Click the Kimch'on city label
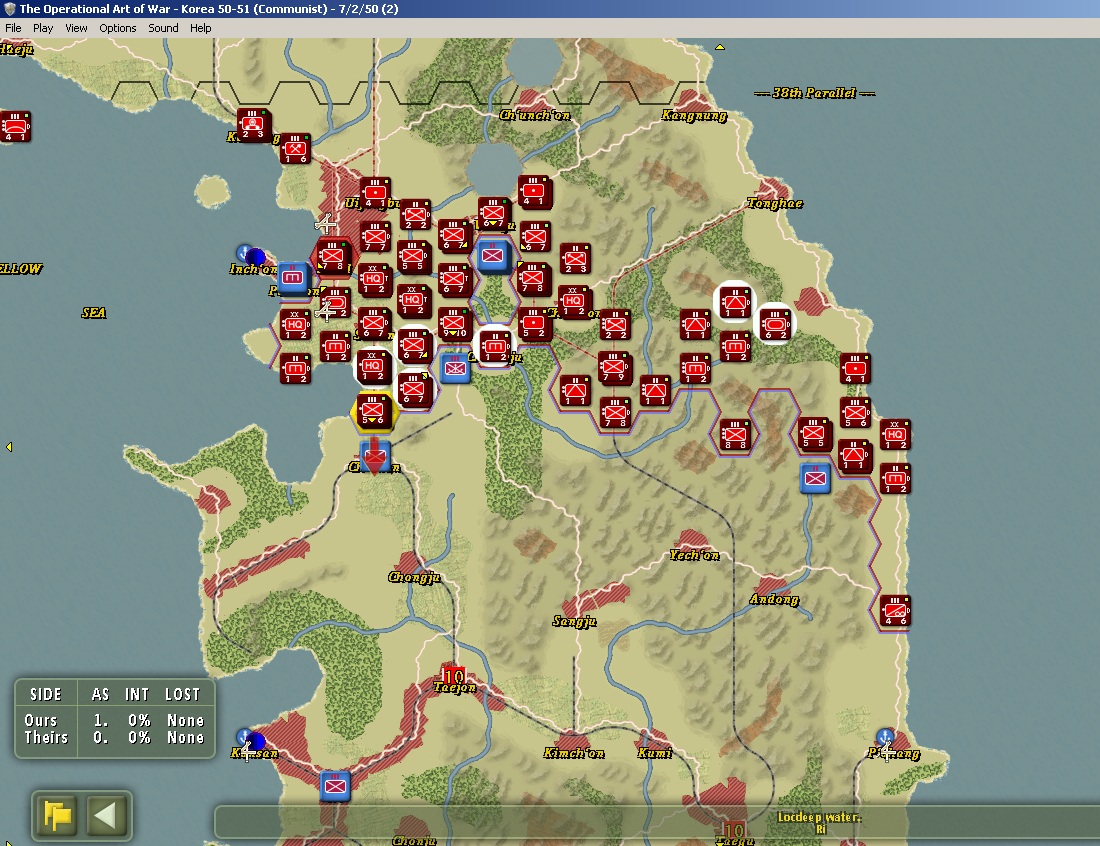This screenshot has height=846, width=1100. pos(574,753)
